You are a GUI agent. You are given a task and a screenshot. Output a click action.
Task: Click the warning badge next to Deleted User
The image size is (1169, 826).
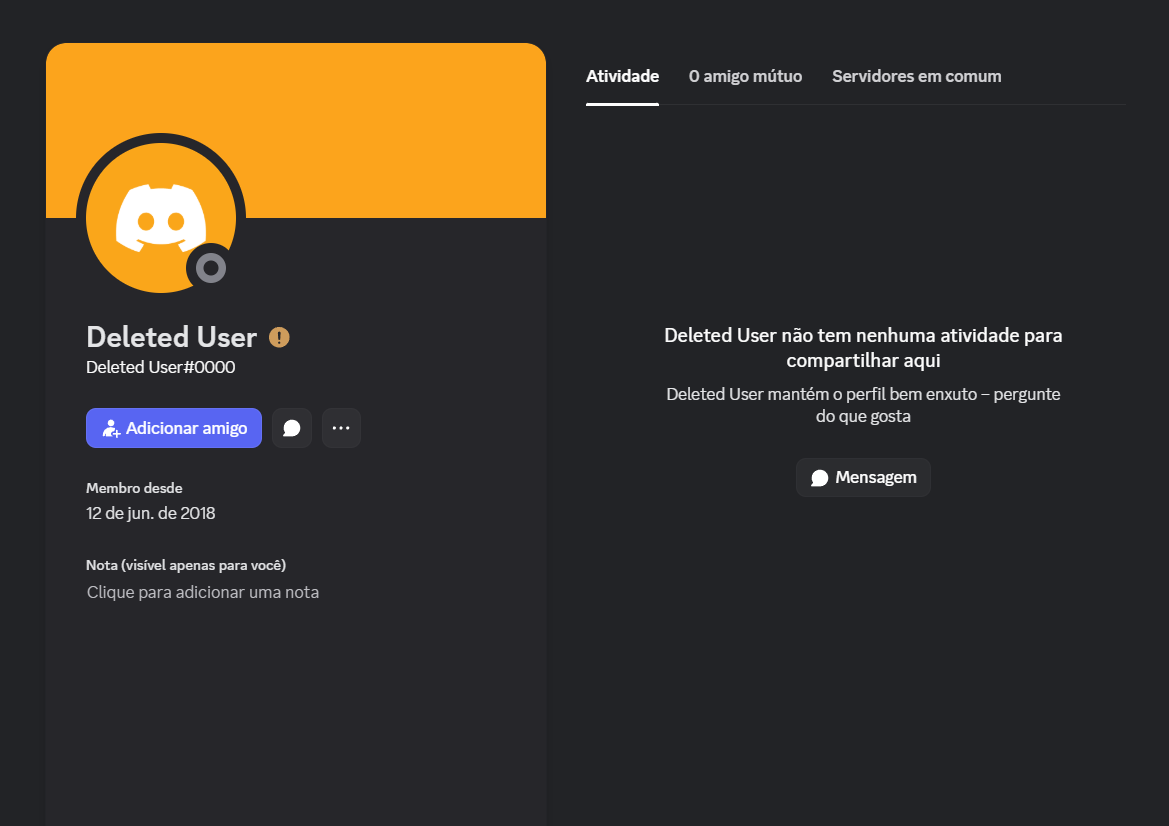pos(279,338)
